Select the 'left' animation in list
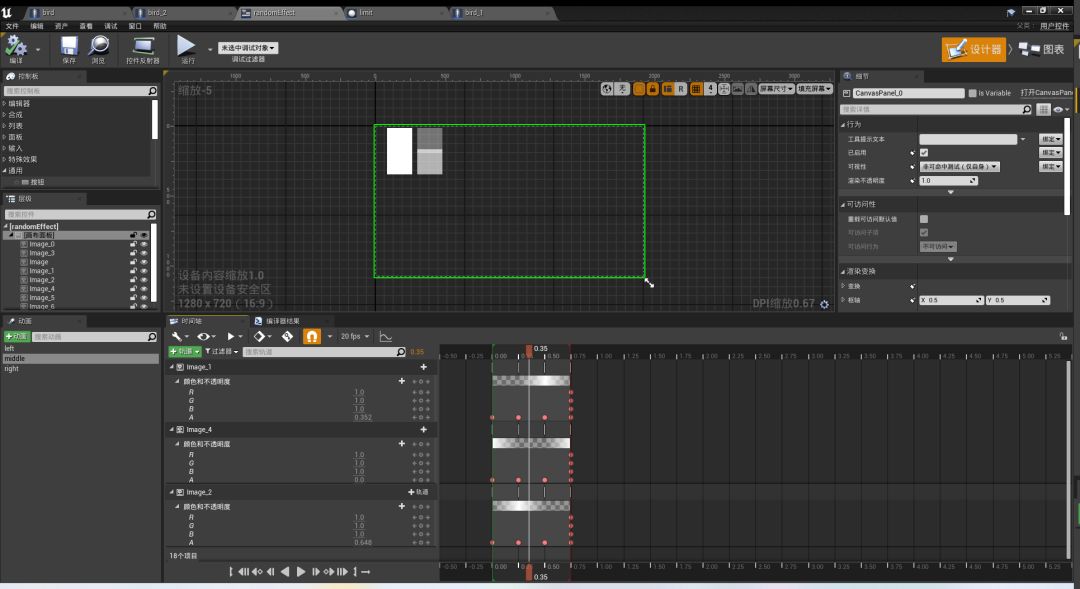Viewport: 1080px width, 589px height. tap(10, 349)
